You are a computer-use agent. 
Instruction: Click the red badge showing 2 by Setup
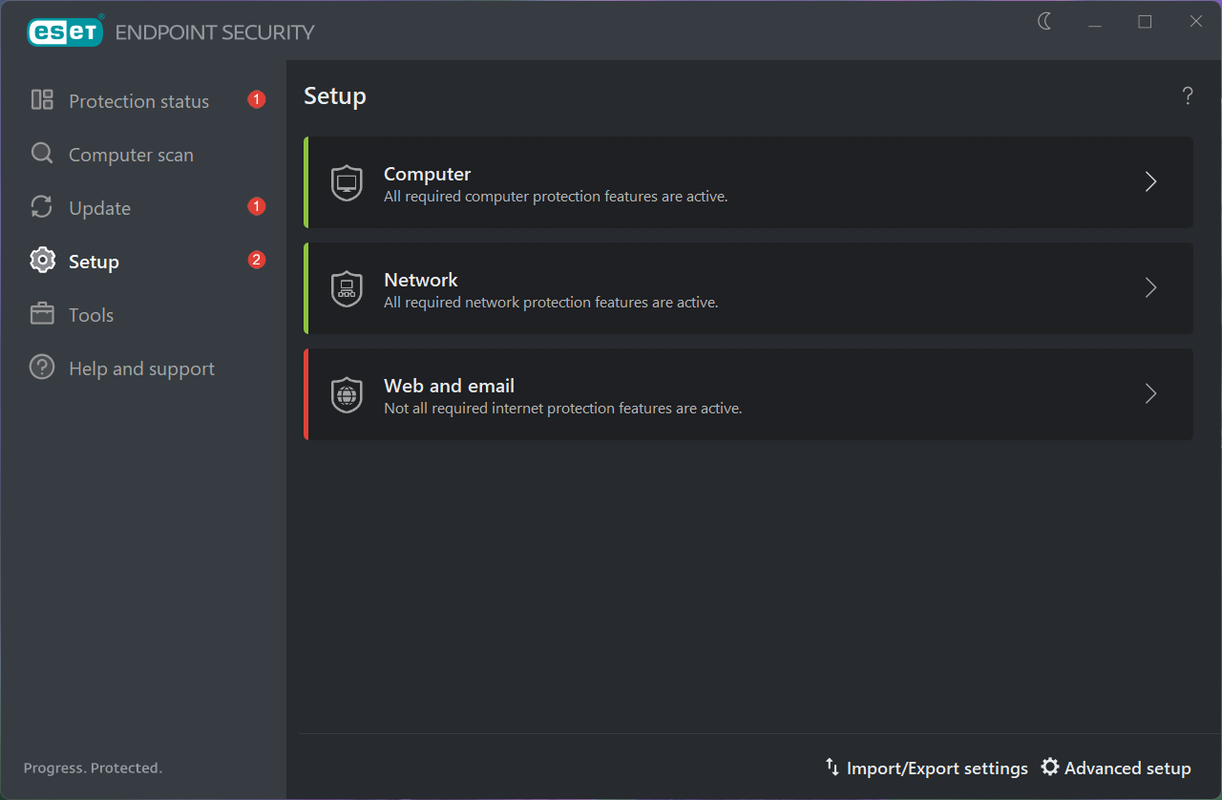[x=257, y=260]
